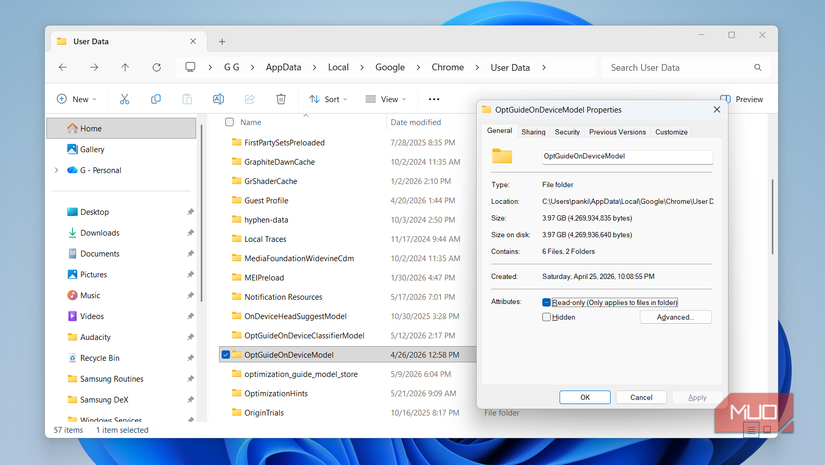Open Downloads in the sidebar
This screenshot has width=825, height=465.
pos(99,232)
